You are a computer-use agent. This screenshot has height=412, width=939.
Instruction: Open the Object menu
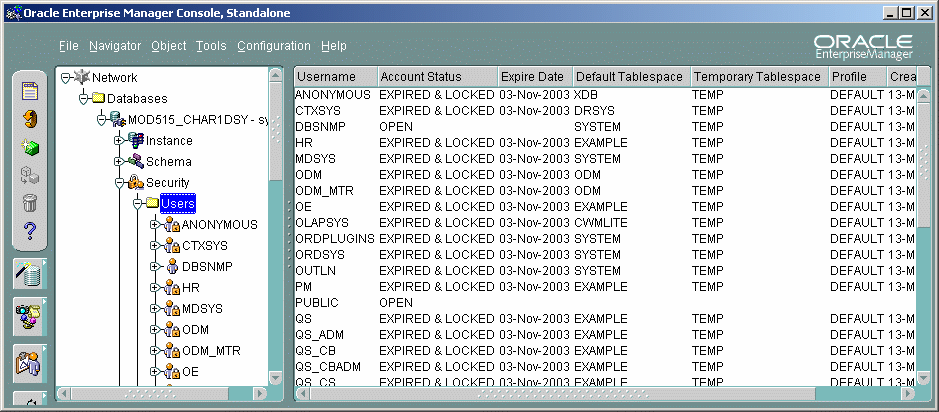[x=168, y=46]
